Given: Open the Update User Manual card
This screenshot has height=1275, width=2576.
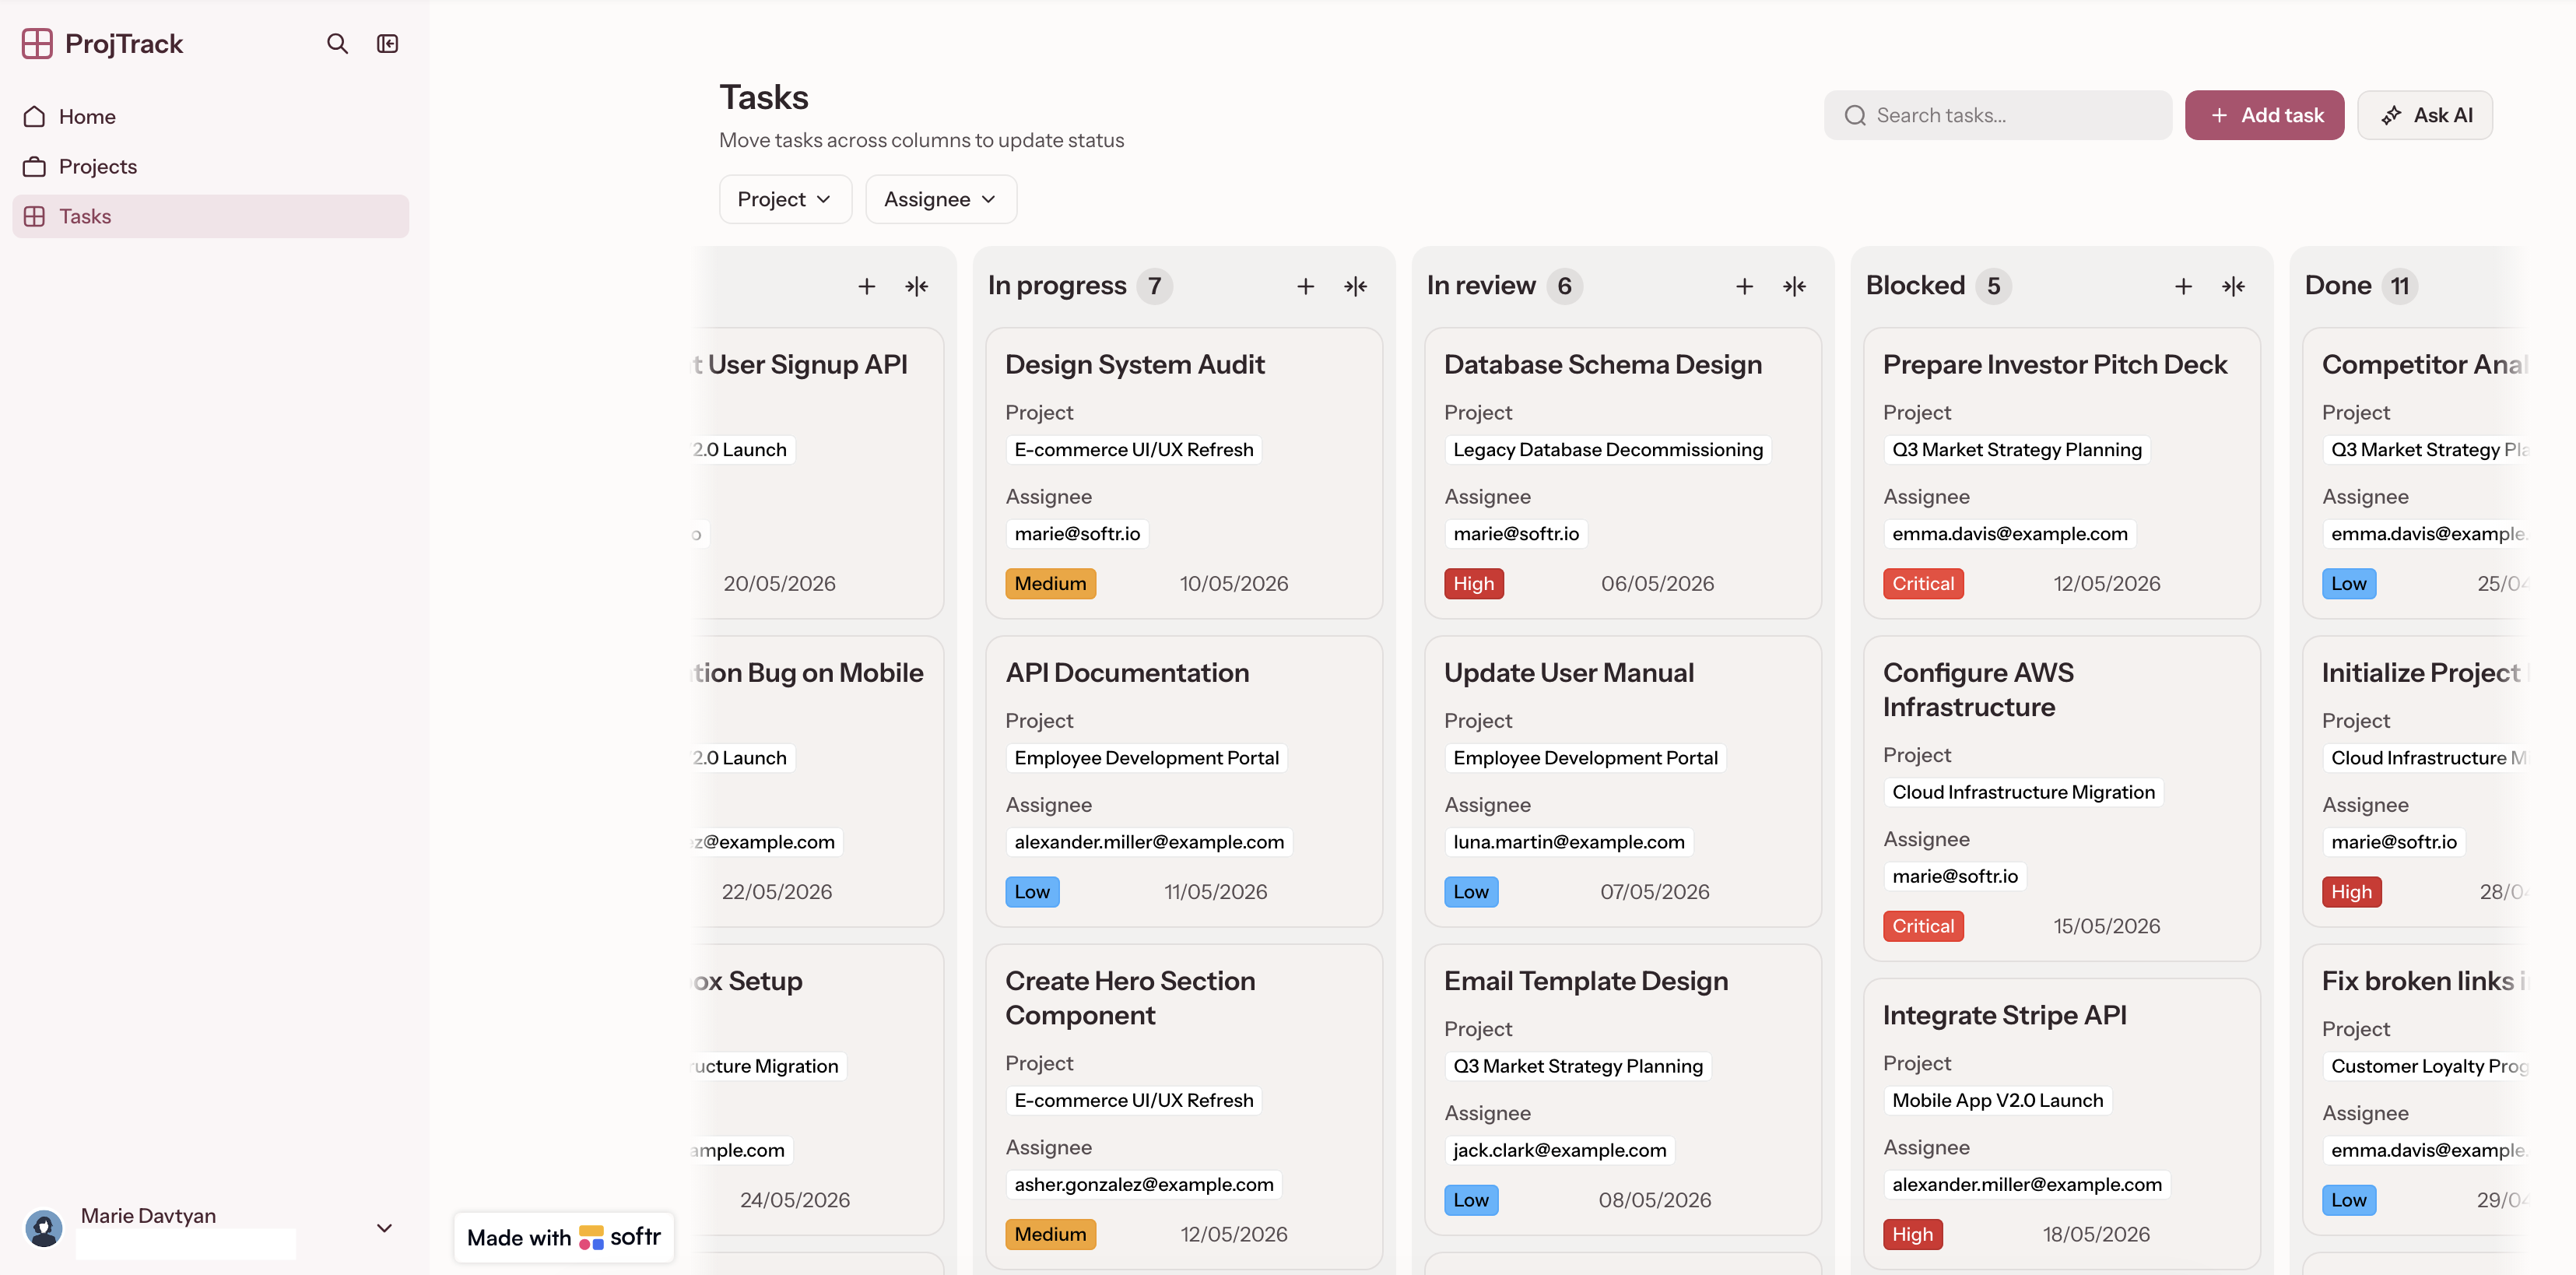Looking at the screenshot, I should coord(1622,781).
